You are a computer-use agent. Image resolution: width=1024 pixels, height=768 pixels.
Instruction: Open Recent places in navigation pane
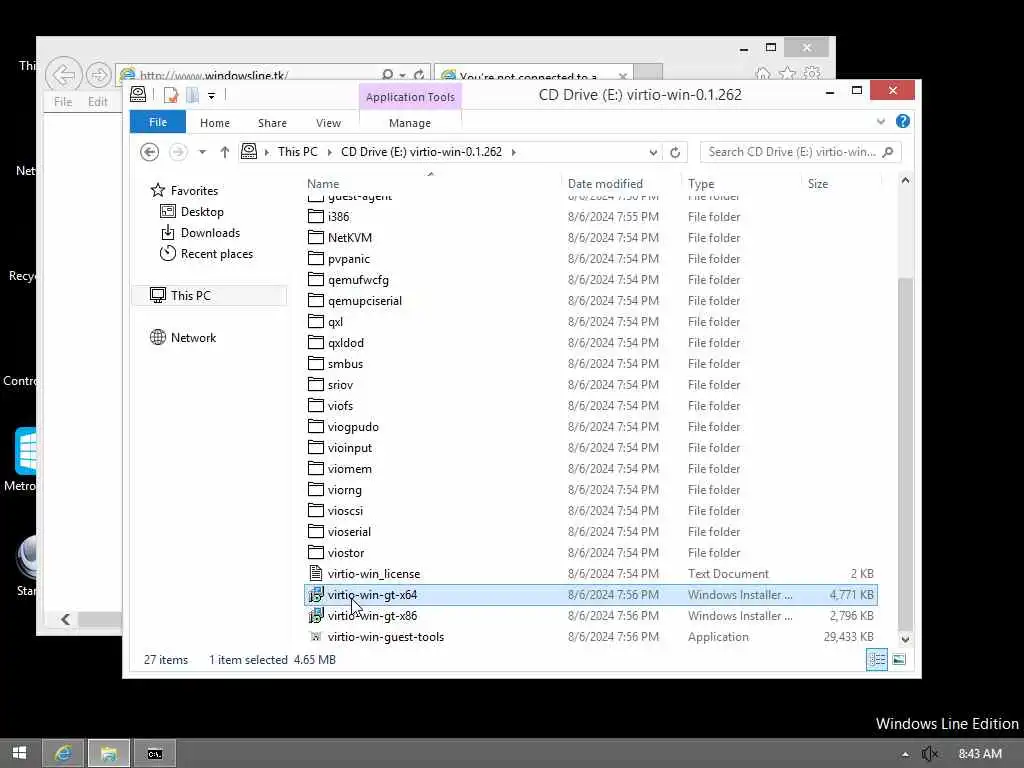(216, 253)
